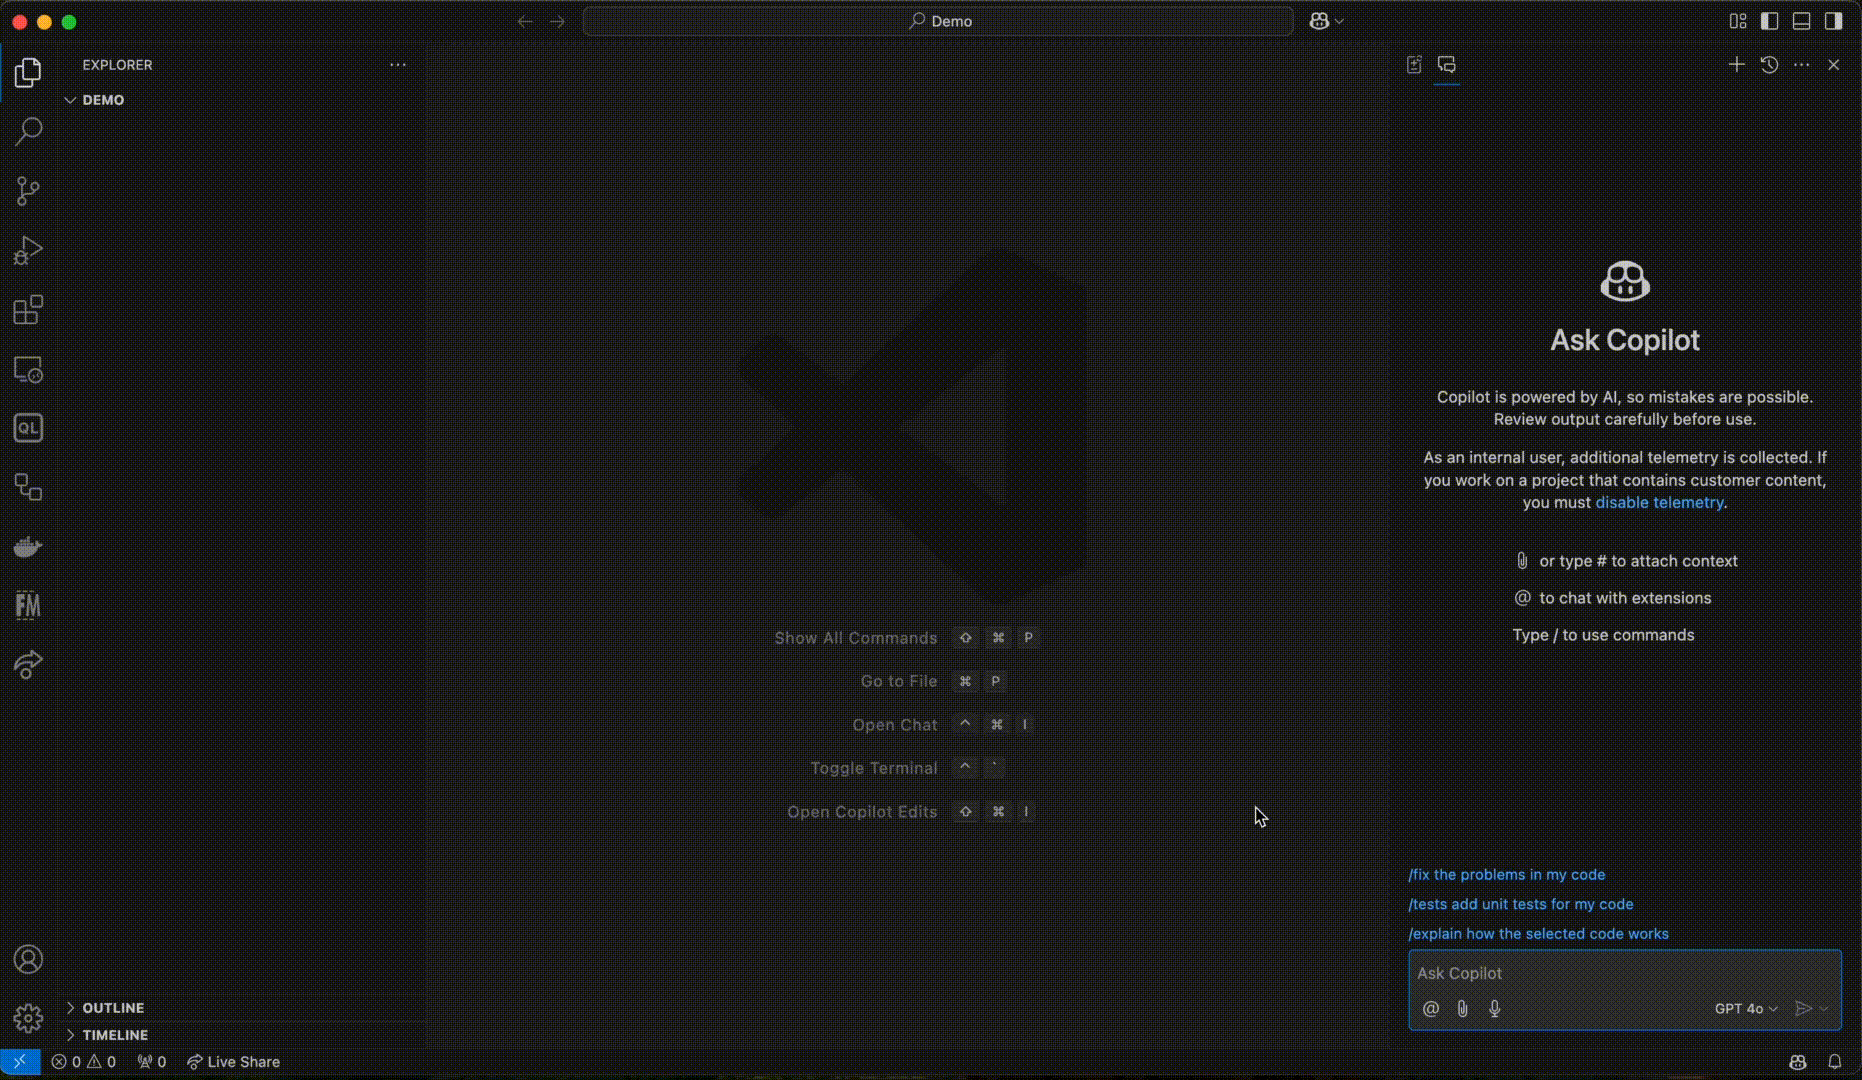Click the @ chat participants icon
This screenshot has width=1862, height=1080.
coord(1431,1008)
